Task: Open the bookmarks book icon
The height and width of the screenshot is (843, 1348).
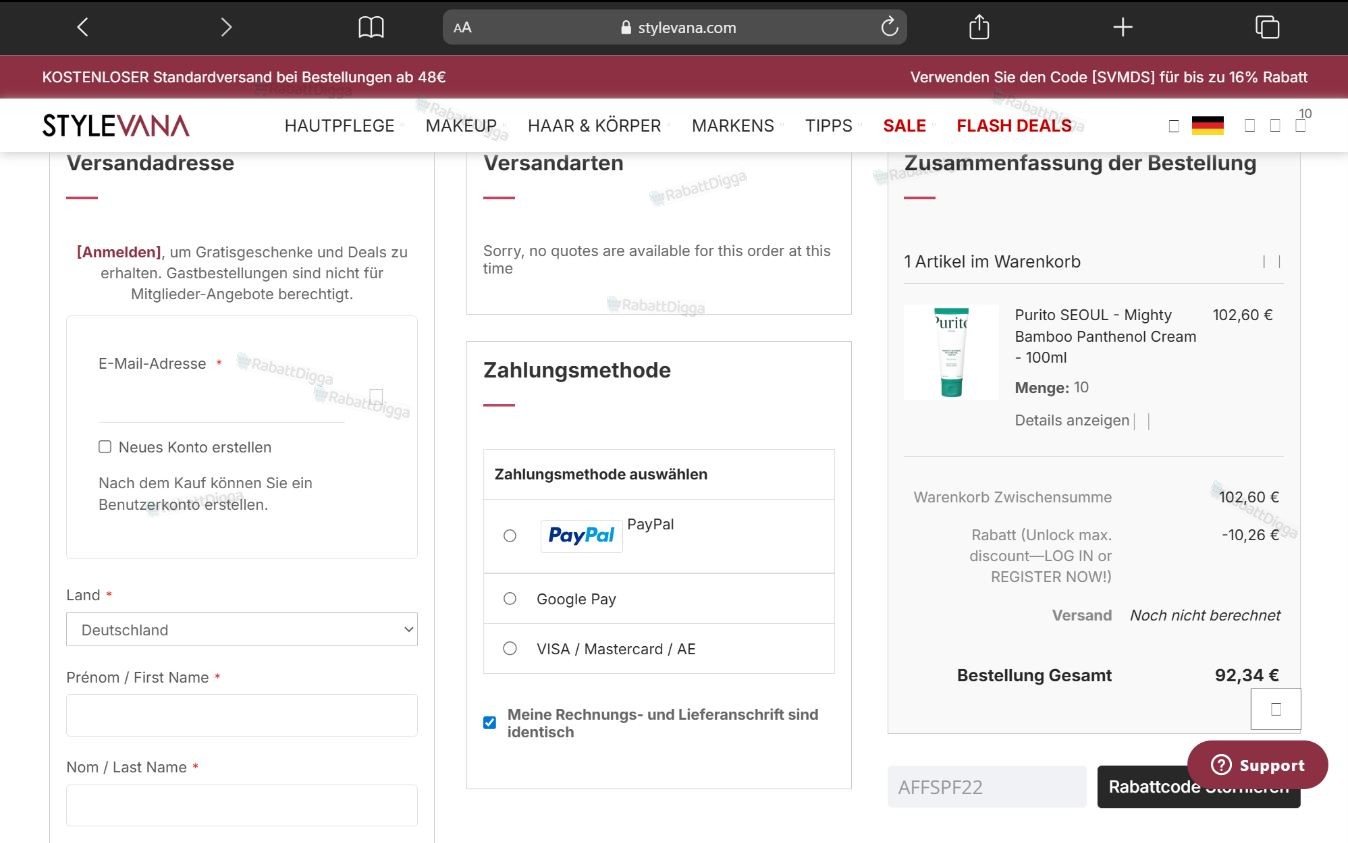Action: [371, 27]
